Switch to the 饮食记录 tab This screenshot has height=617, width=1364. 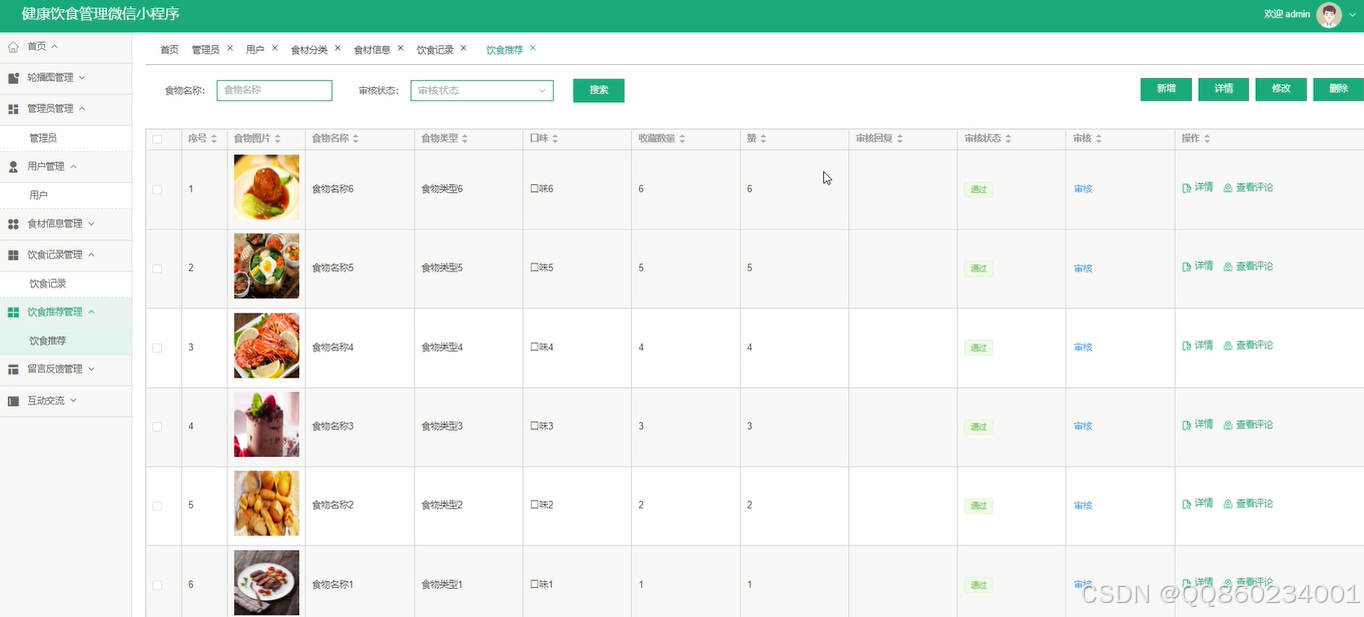pyautogui.click(x=435, y=50)
